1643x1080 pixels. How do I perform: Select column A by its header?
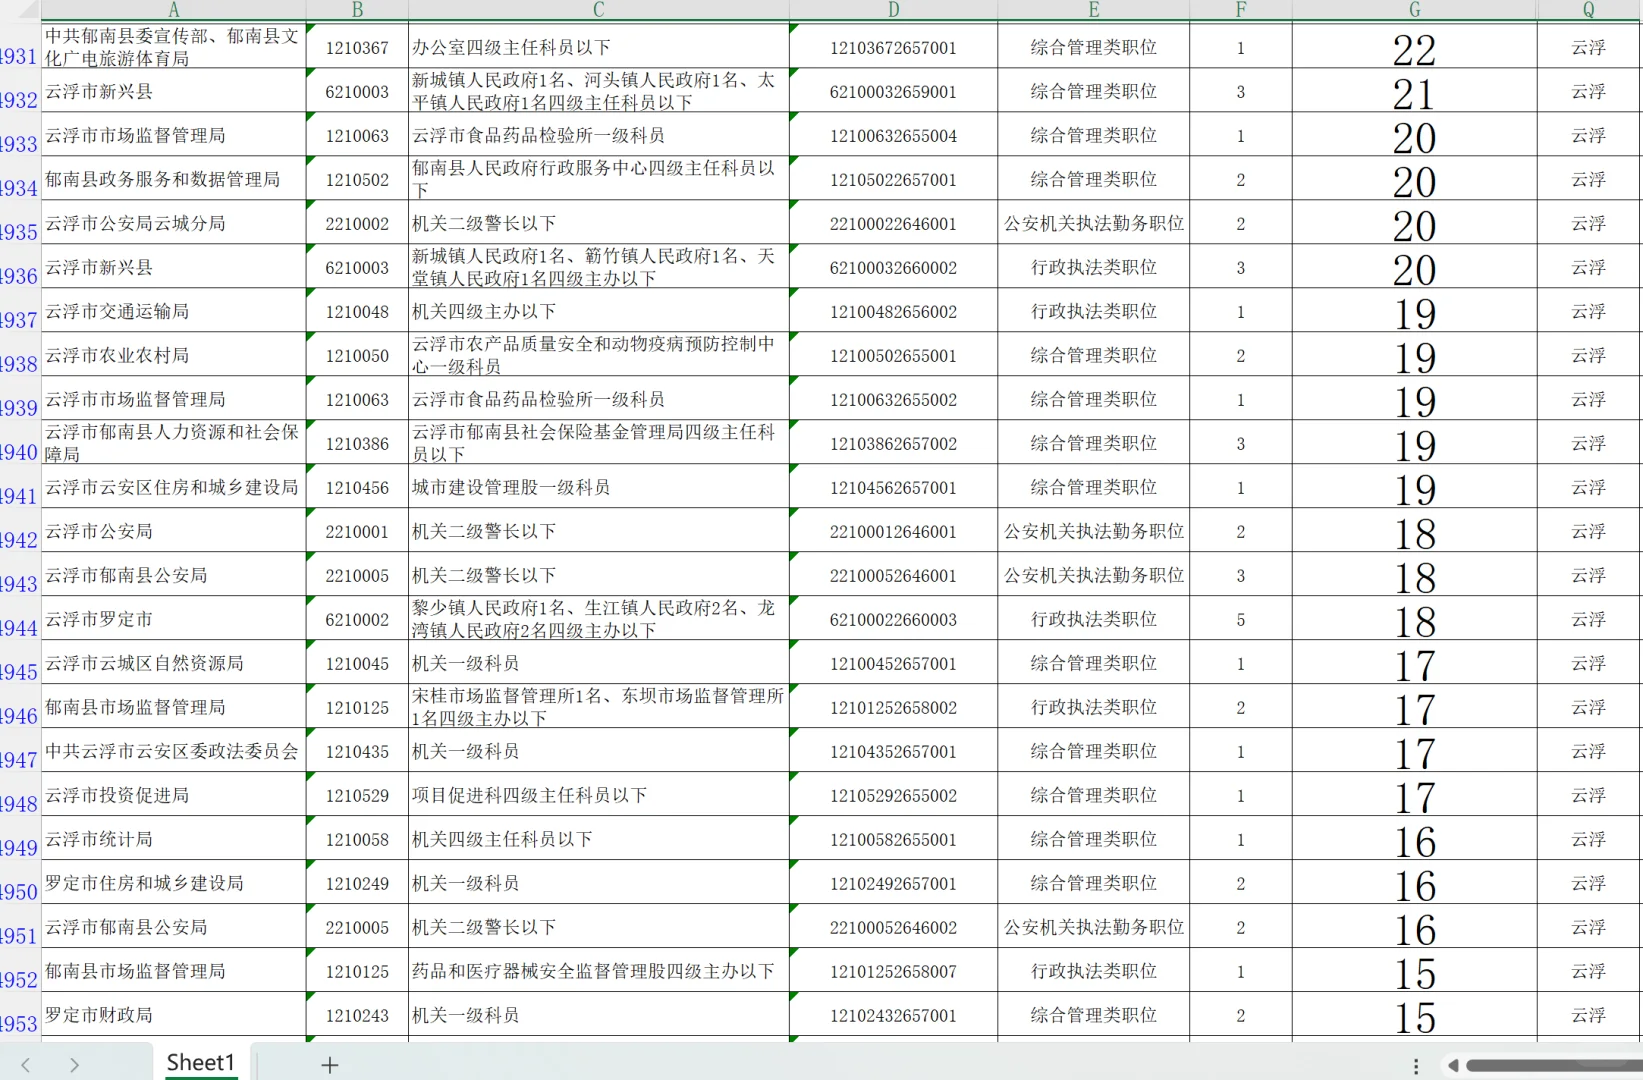coord(173,10)
